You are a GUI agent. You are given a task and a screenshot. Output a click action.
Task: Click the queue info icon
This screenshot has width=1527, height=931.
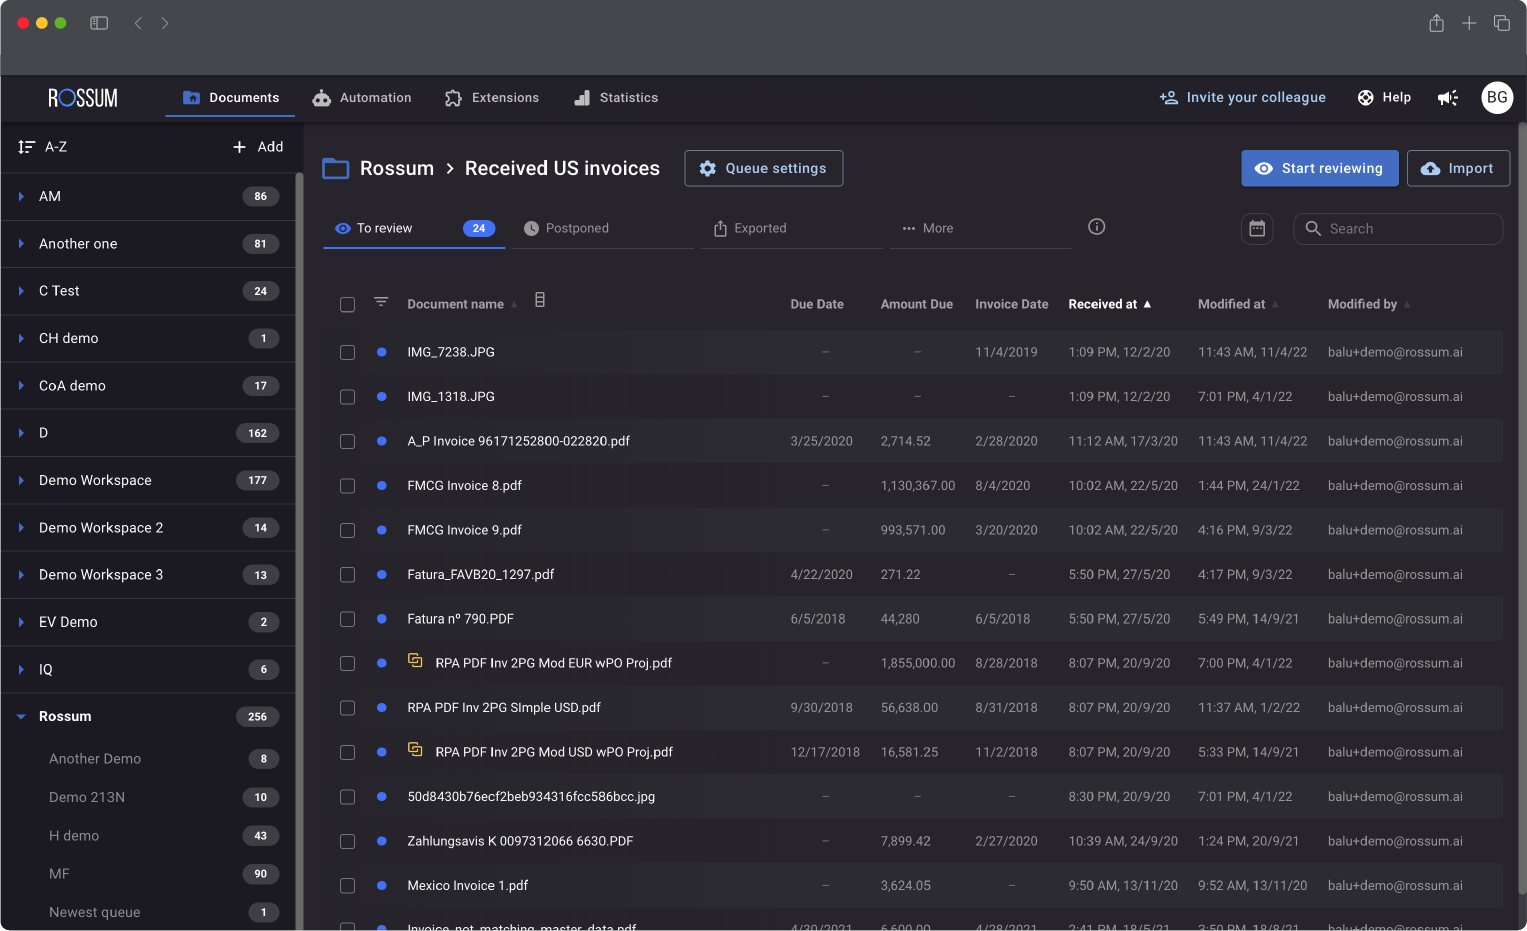point(1096,227)
